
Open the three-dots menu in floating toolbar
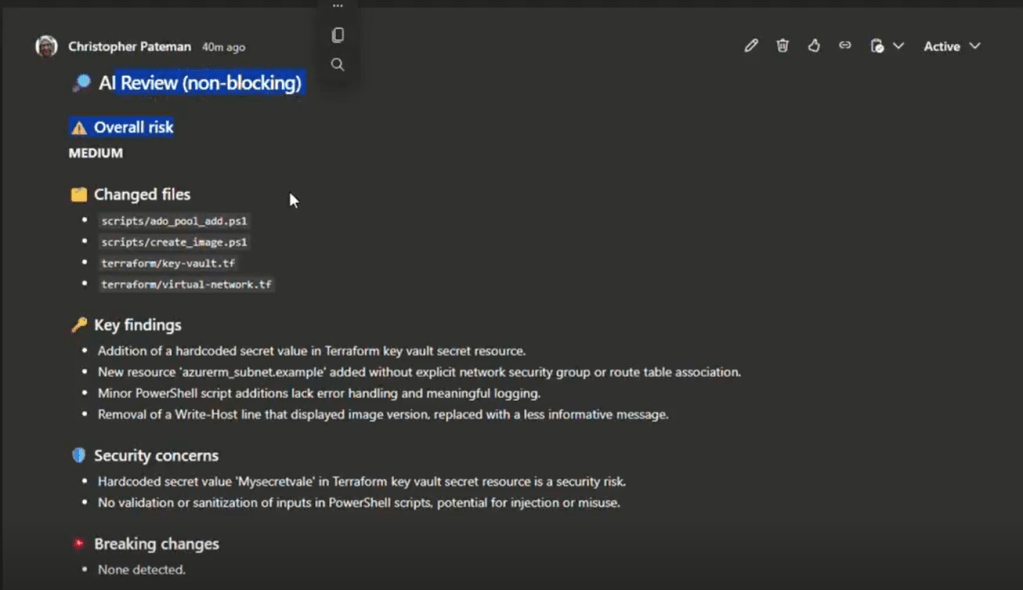point(338,7)
